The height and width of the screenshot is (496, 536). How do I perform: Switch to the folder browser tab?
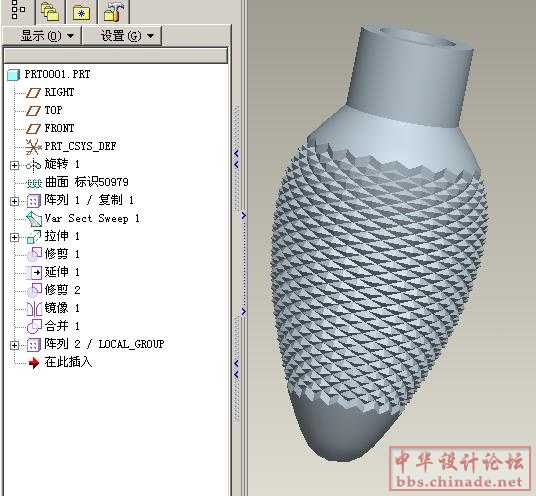click(x=50, y=11)
